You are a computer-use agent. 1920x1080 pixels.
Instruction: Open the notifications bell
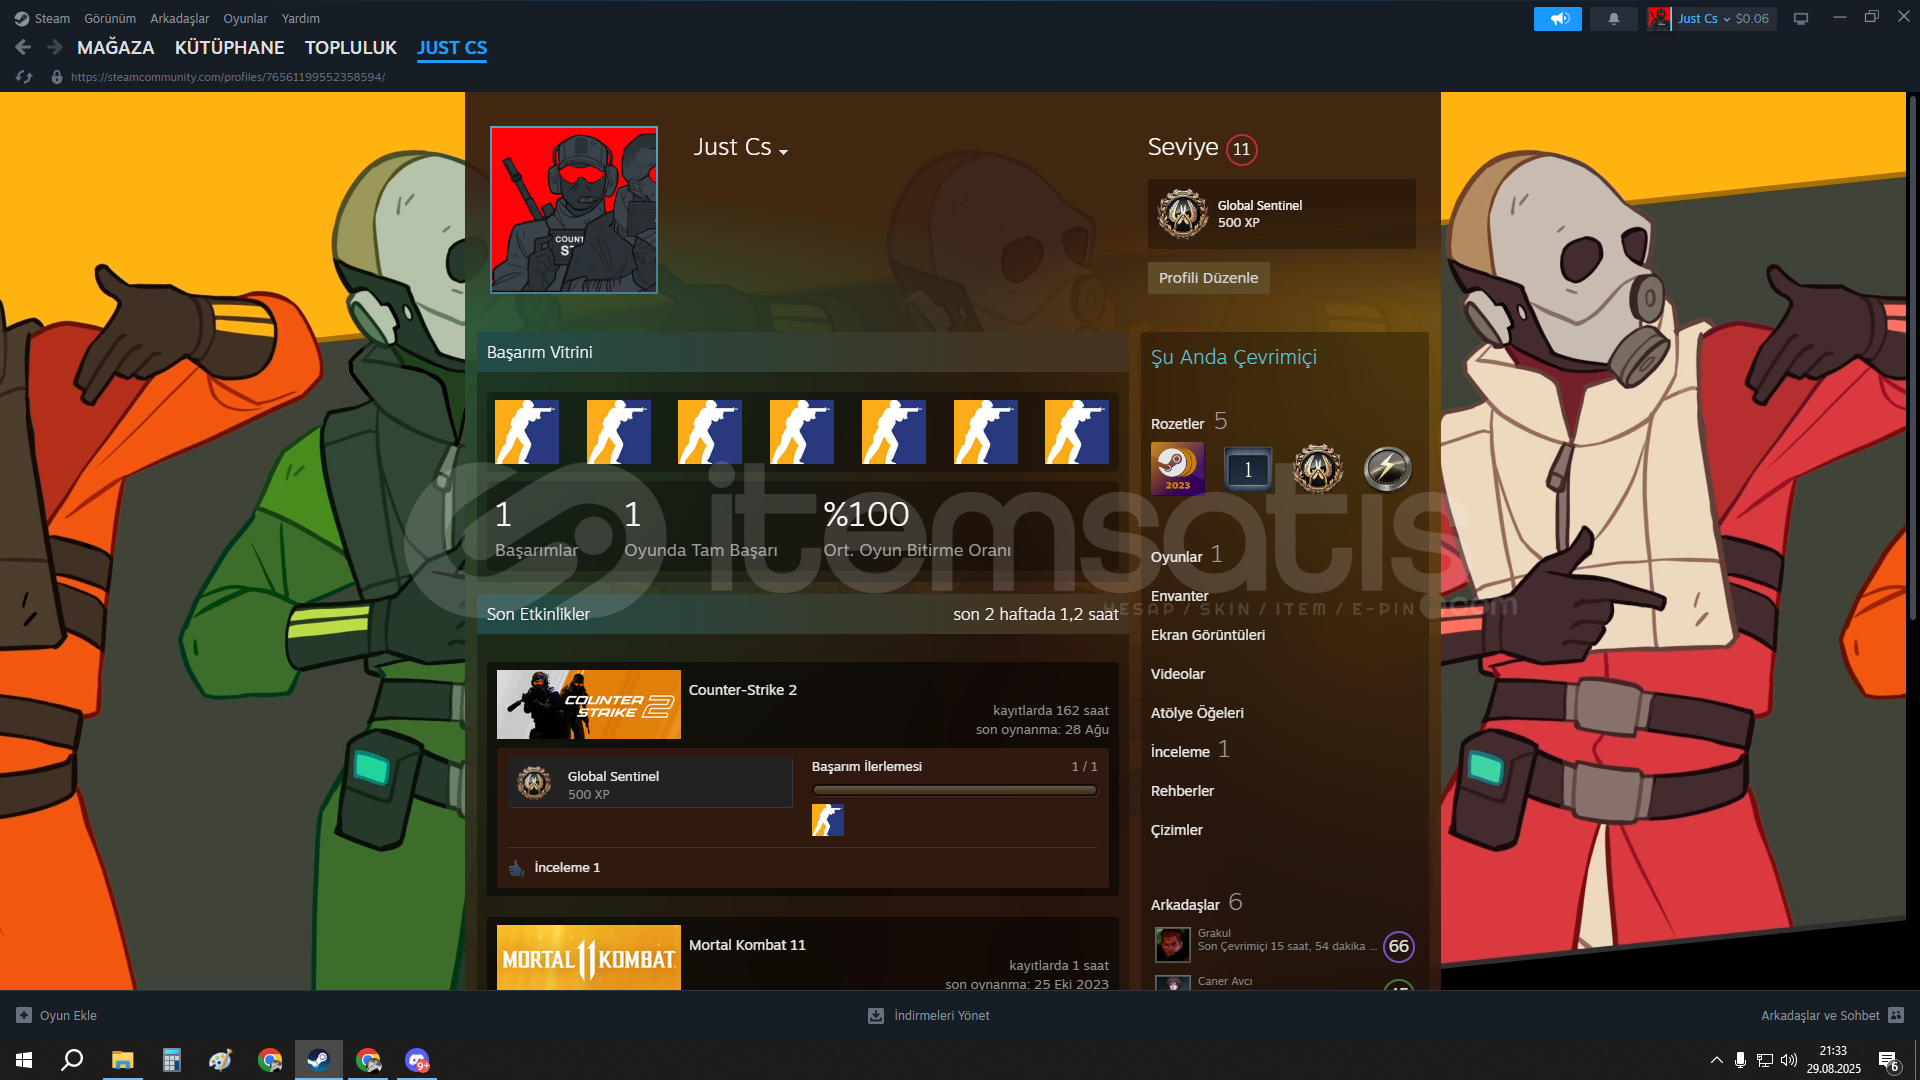pyautogui.click(x=1613, y=18)
